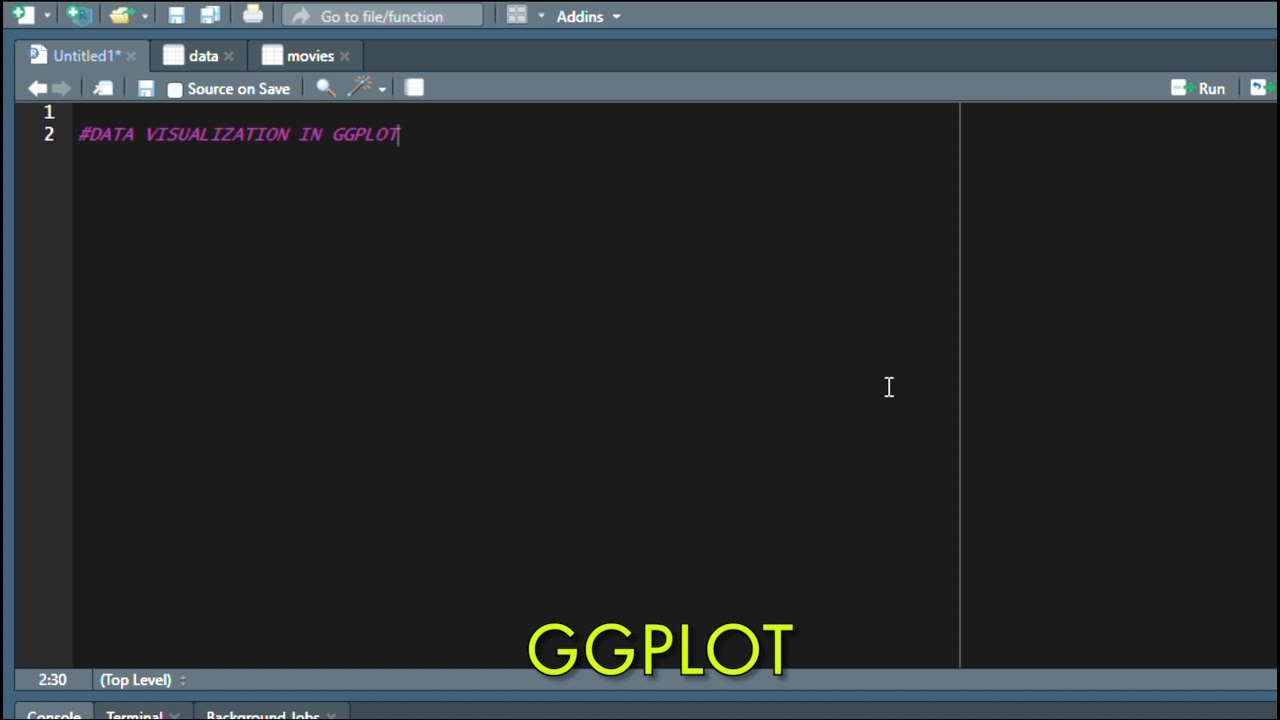Viewport: 1280px width, 720px height.
Task: Save all open documents
Action: [209, 15]
